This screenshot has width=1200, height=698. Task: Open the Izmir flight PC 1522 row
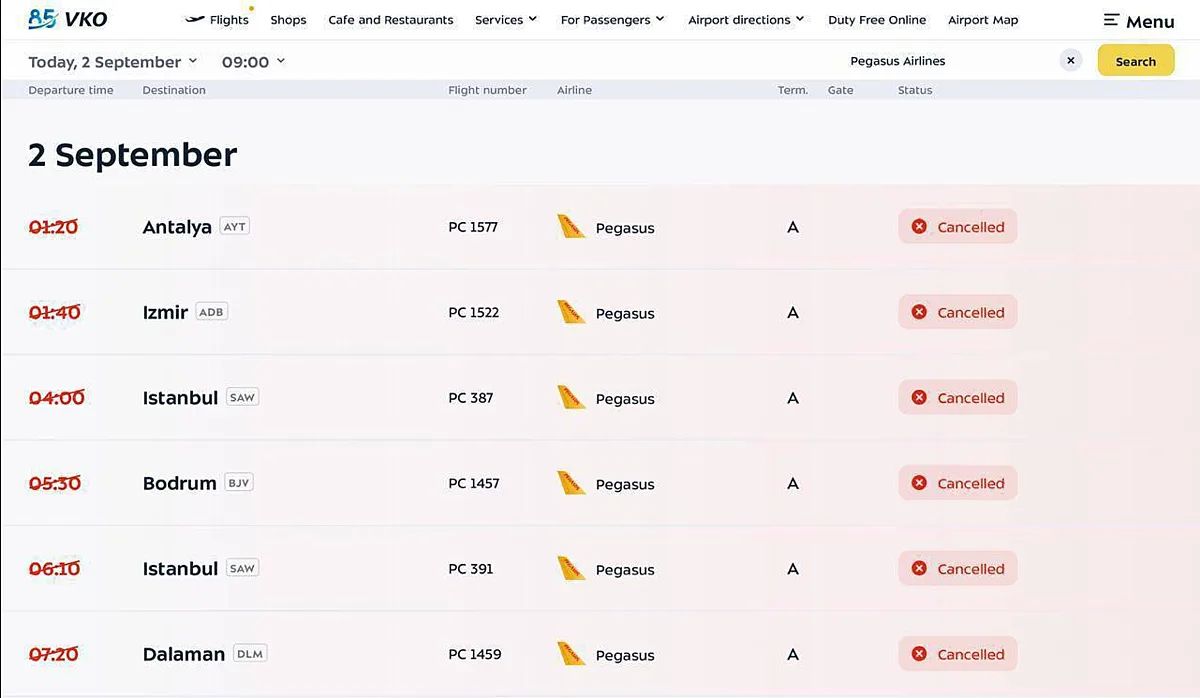pyautogui.click(x=600, y=312)
